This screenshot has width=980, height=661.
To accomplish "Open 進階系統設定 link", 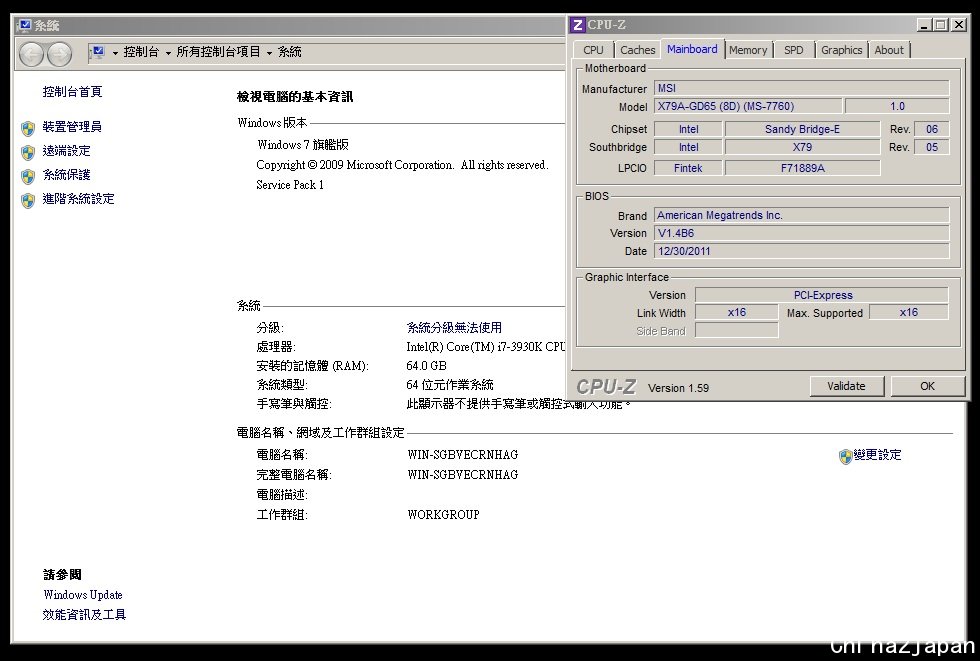I will tap(78, 199).
